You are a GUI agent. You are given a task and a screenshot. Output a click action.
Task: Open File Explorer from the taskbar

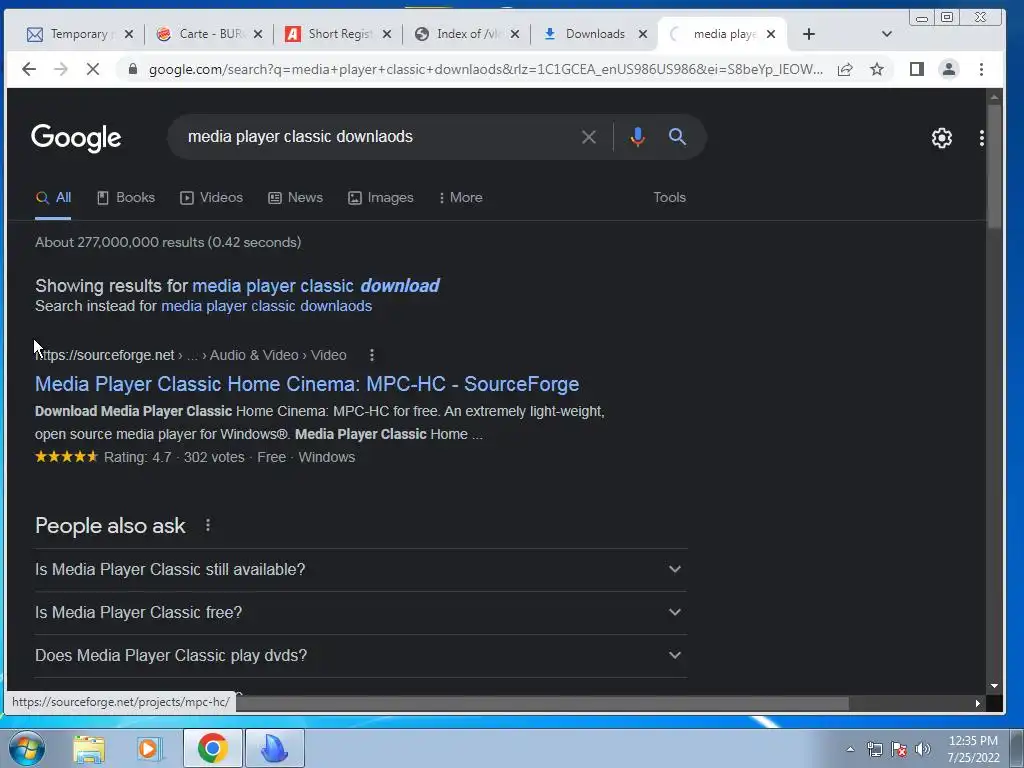pos(88,748)
